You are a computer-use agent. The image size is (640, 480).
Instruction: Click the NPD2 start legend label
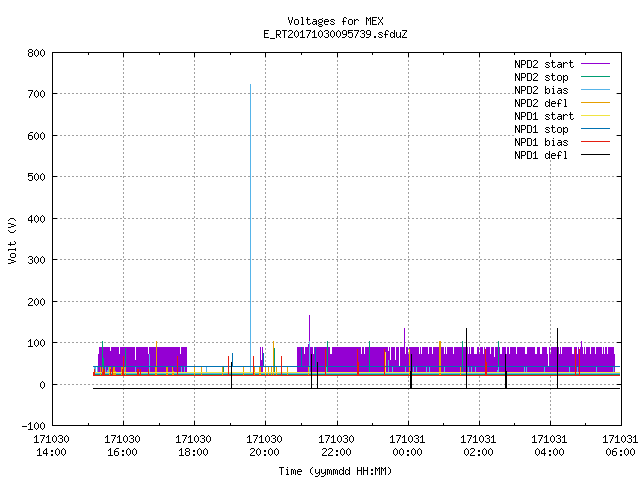pyautogui.click(x=544, y=64)
